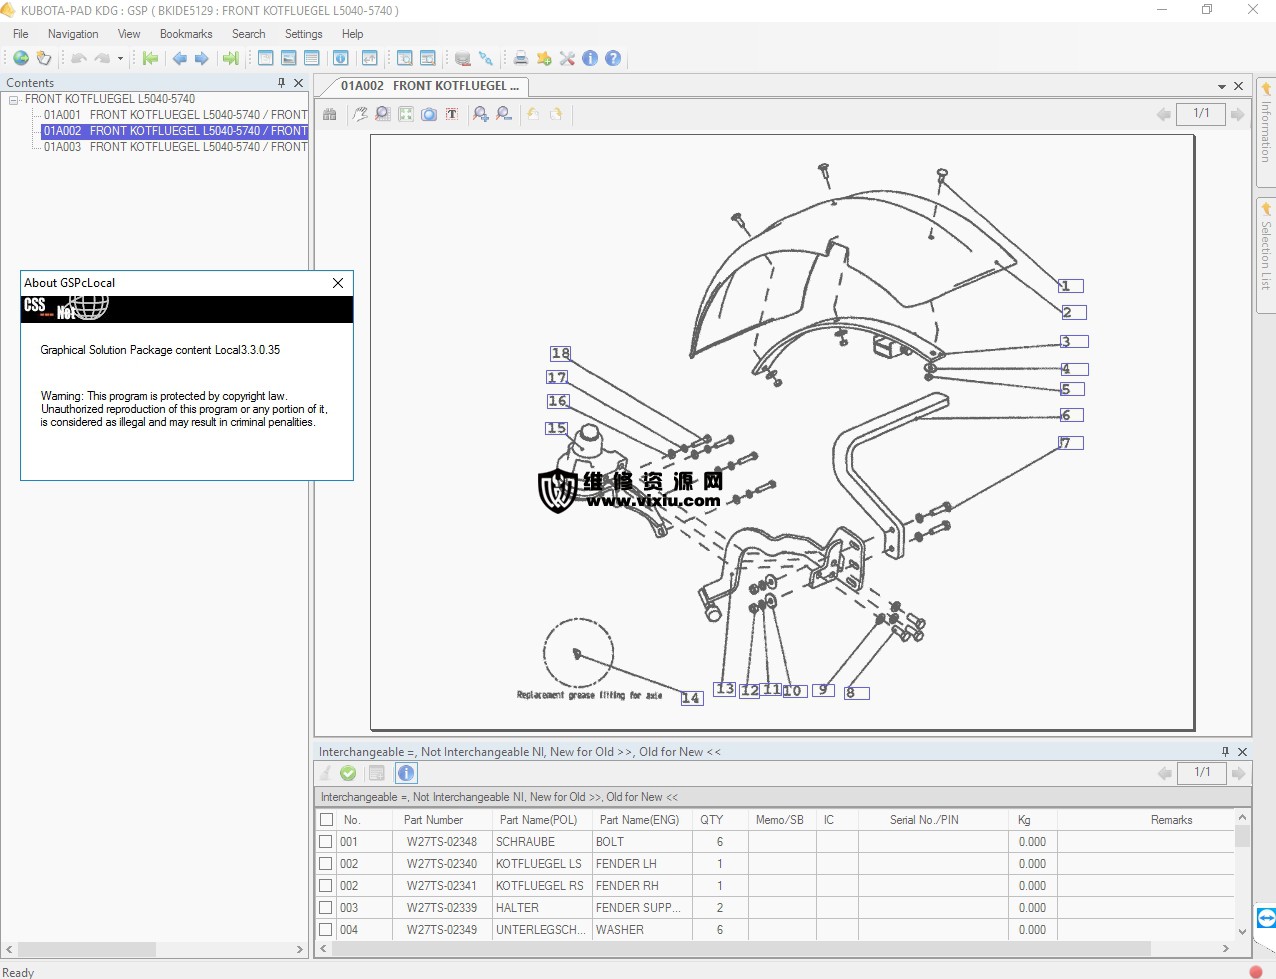Click the database icon in main toolbar
Image resolution: width=1276 pixels, height=979 pixels.
tap(463, 58)
